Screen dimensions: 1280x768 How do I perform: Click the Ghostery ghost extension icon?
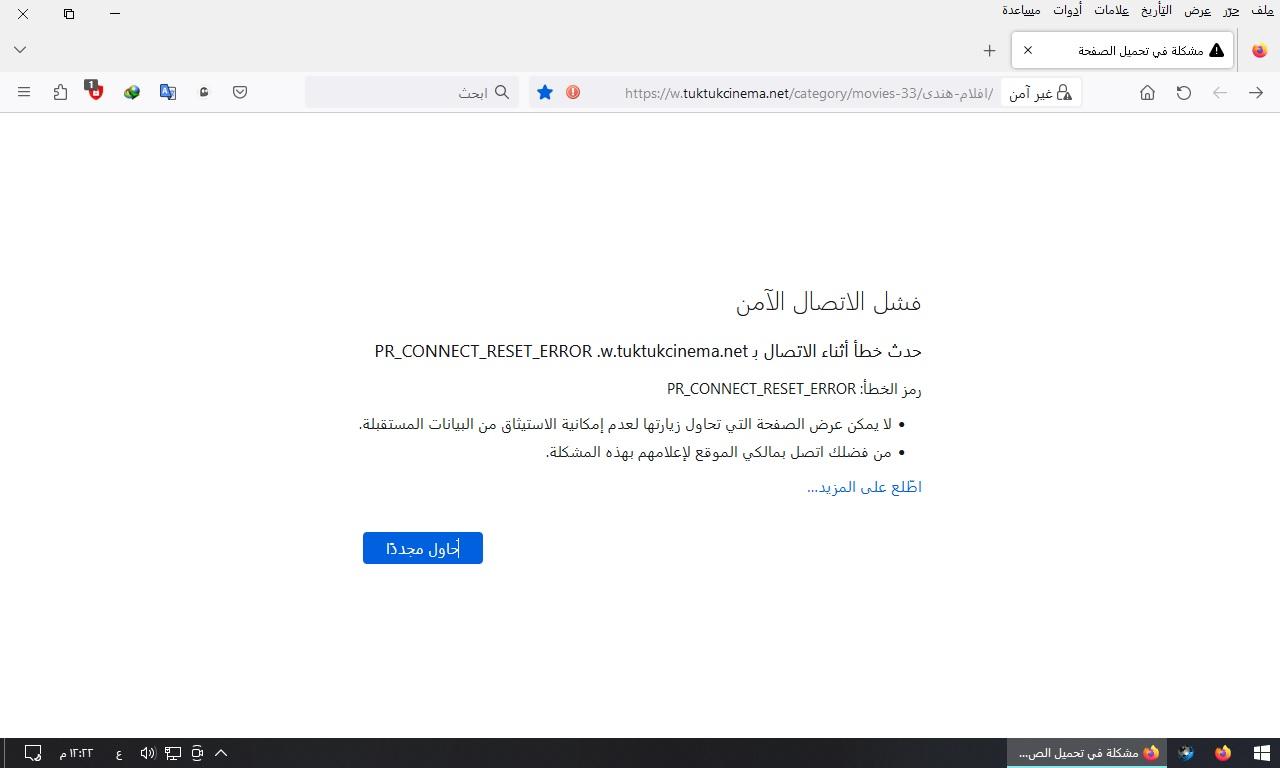(204, 92)
